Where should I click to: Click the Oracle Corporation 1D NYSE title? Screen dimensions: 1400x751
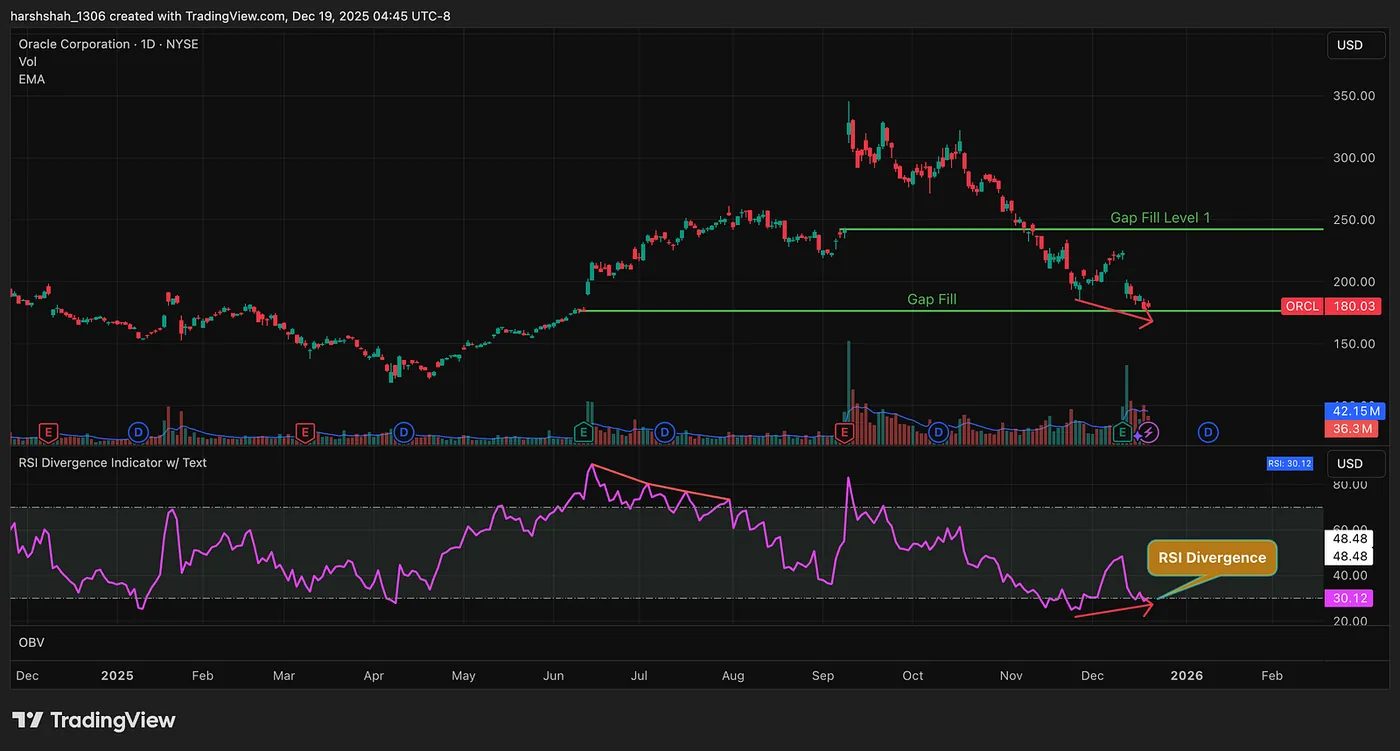click(108, 44)
